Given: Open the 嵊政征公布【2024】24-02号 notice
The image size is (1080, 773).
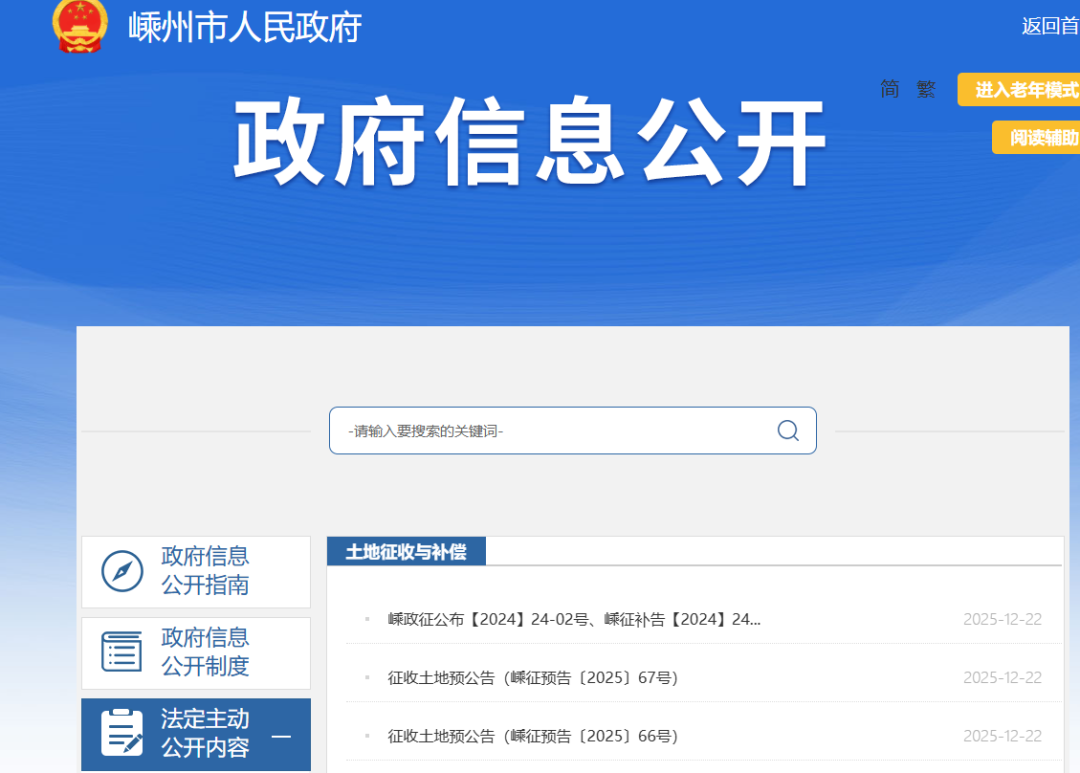Looking at the screenshot, I should coord(574,619).
